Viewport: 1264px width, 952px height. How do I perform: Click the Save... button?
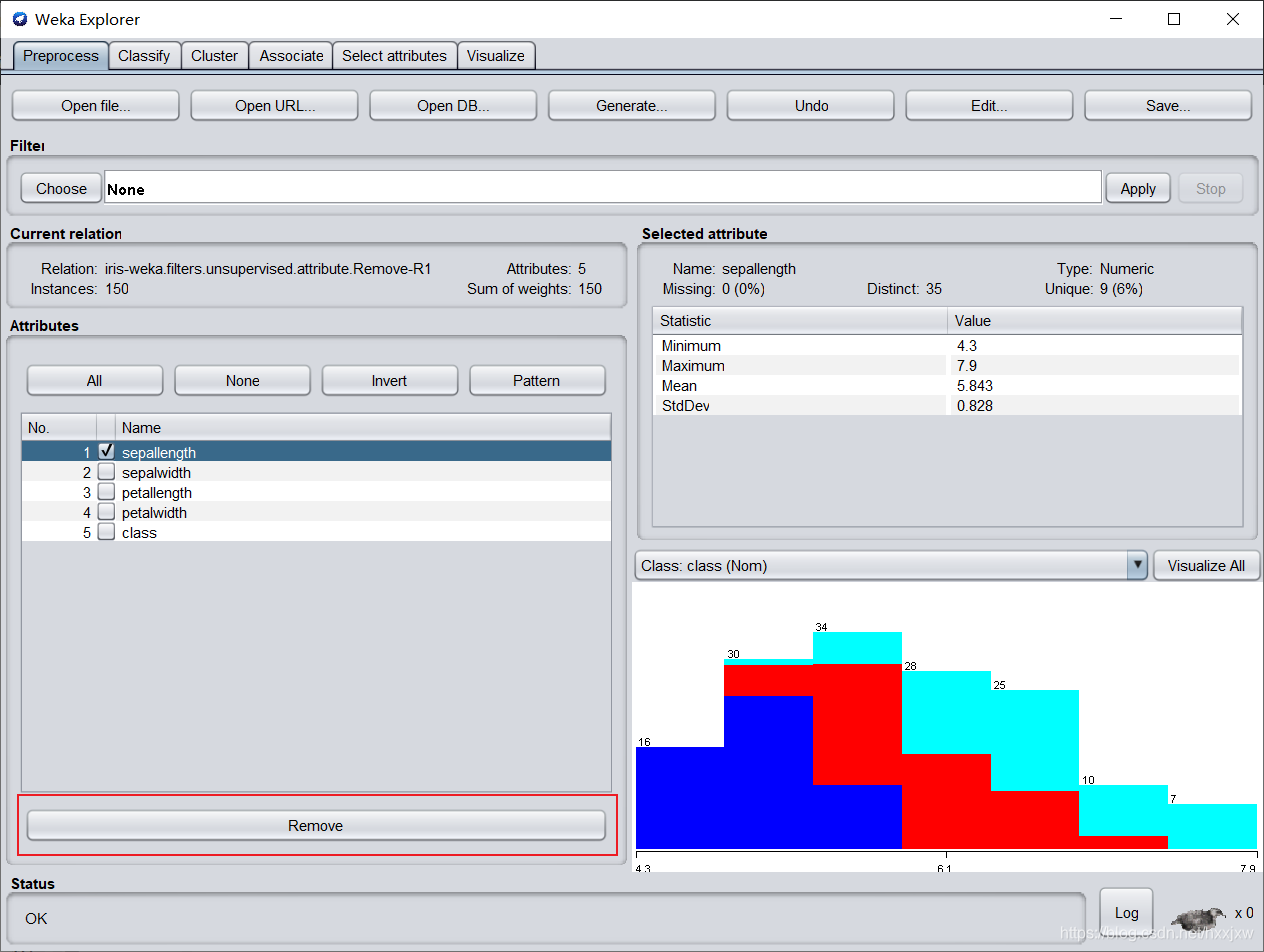[1168, 105]
